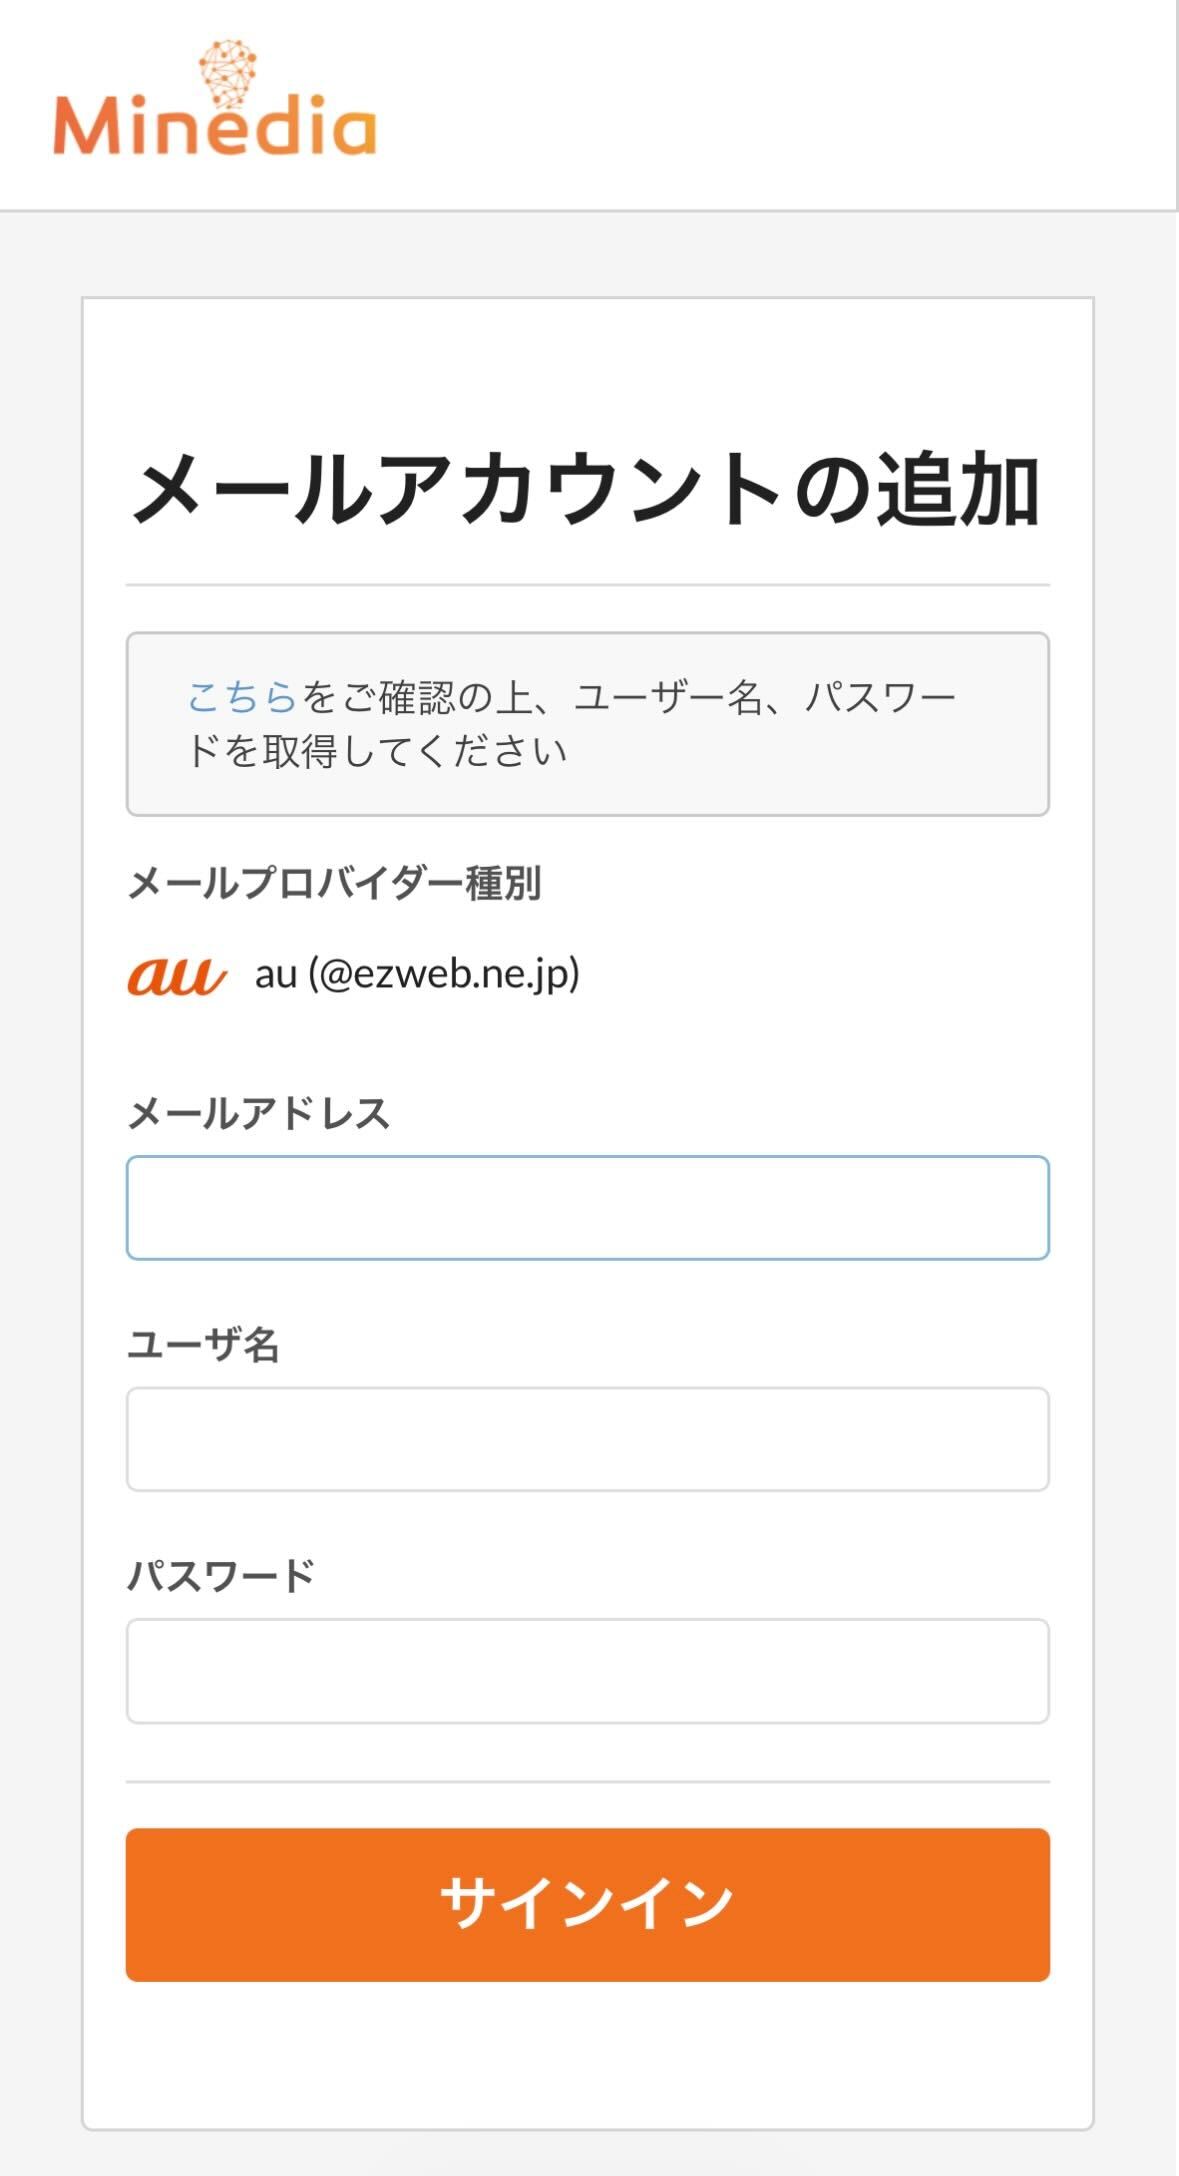The width and height of the screenshot is (1179, 2176).
Task: Click the メールアドレス field label
Action: (258, 1113)
